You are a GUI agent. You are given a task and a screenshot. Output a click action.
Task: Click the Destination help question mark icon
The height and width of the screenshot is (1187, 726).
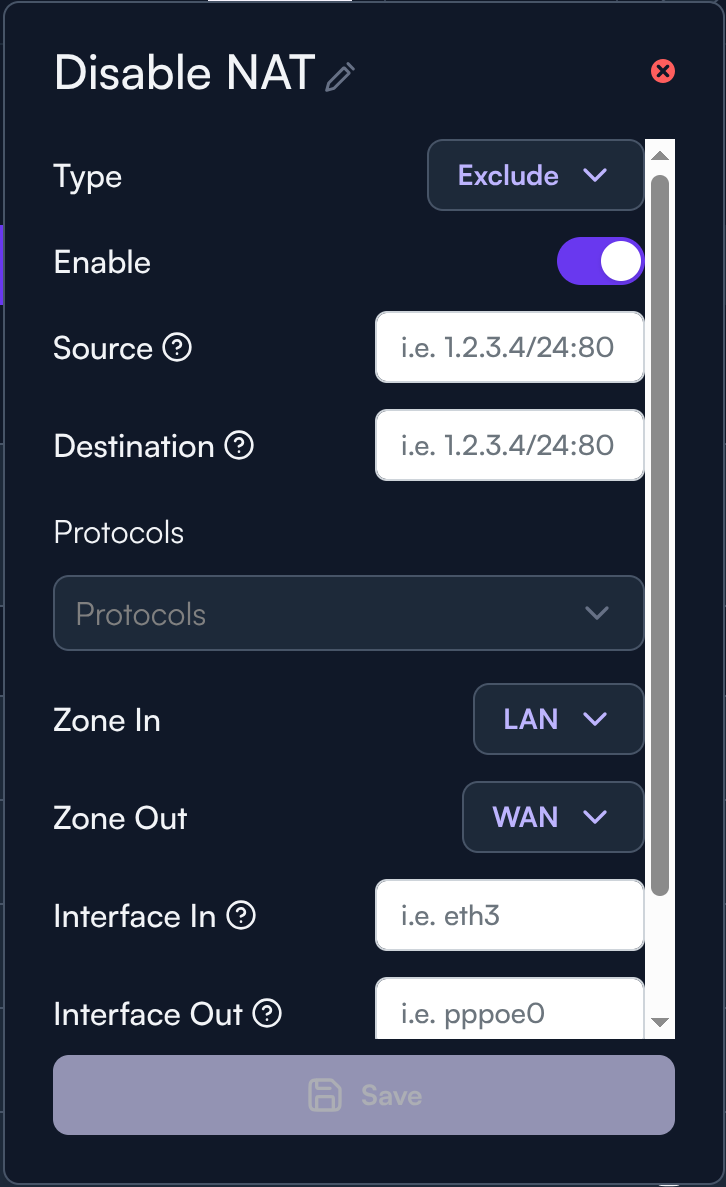[x=239, y=445]
